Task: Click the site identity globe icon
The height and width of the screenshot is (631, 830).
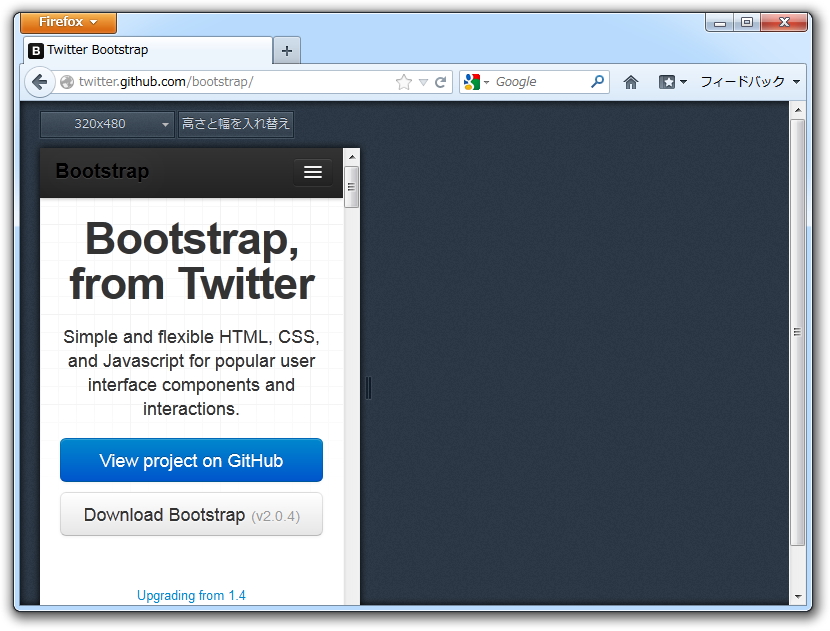Action: [67, 82]
